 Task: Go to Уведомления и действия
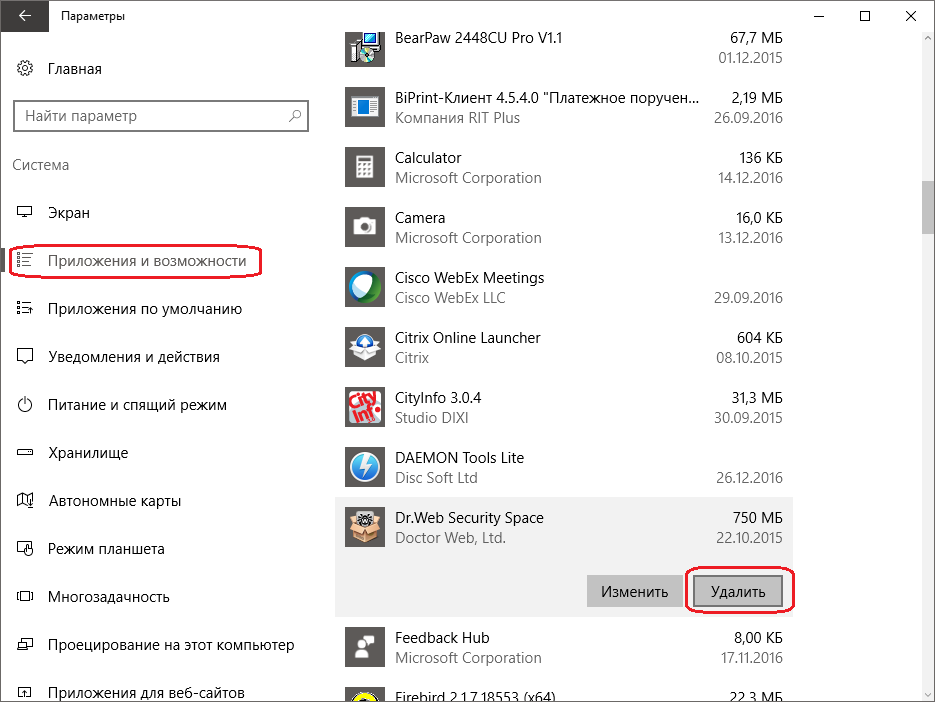pyautogui.click(x=134, y=357)
